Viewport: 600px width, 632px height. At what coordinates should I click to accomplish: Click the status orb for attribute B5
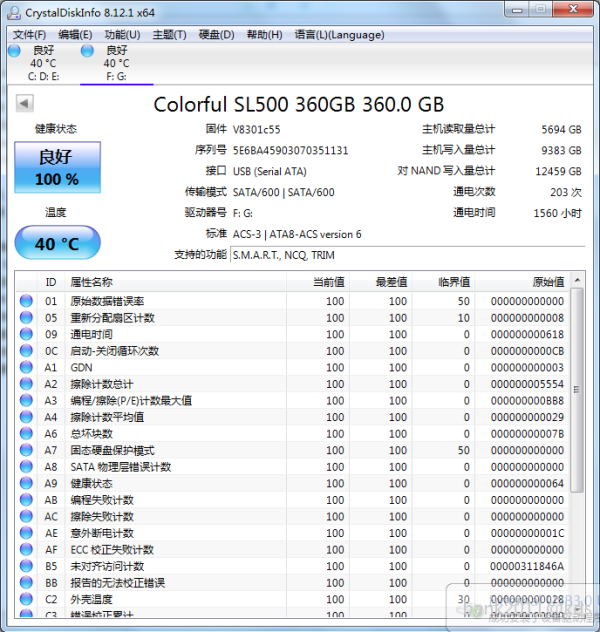26,566
